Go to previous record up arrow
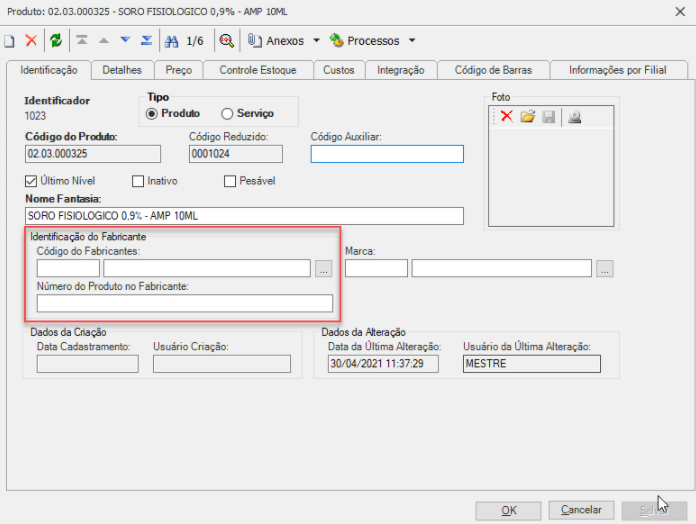Viewport: 696px width, 524px height. pyautogui.click(x=104, y=41)
